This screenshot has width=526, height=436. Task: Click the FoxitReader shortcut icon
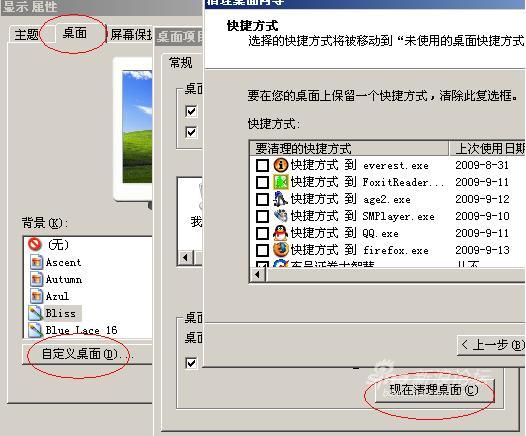click(x=280, y=182)
